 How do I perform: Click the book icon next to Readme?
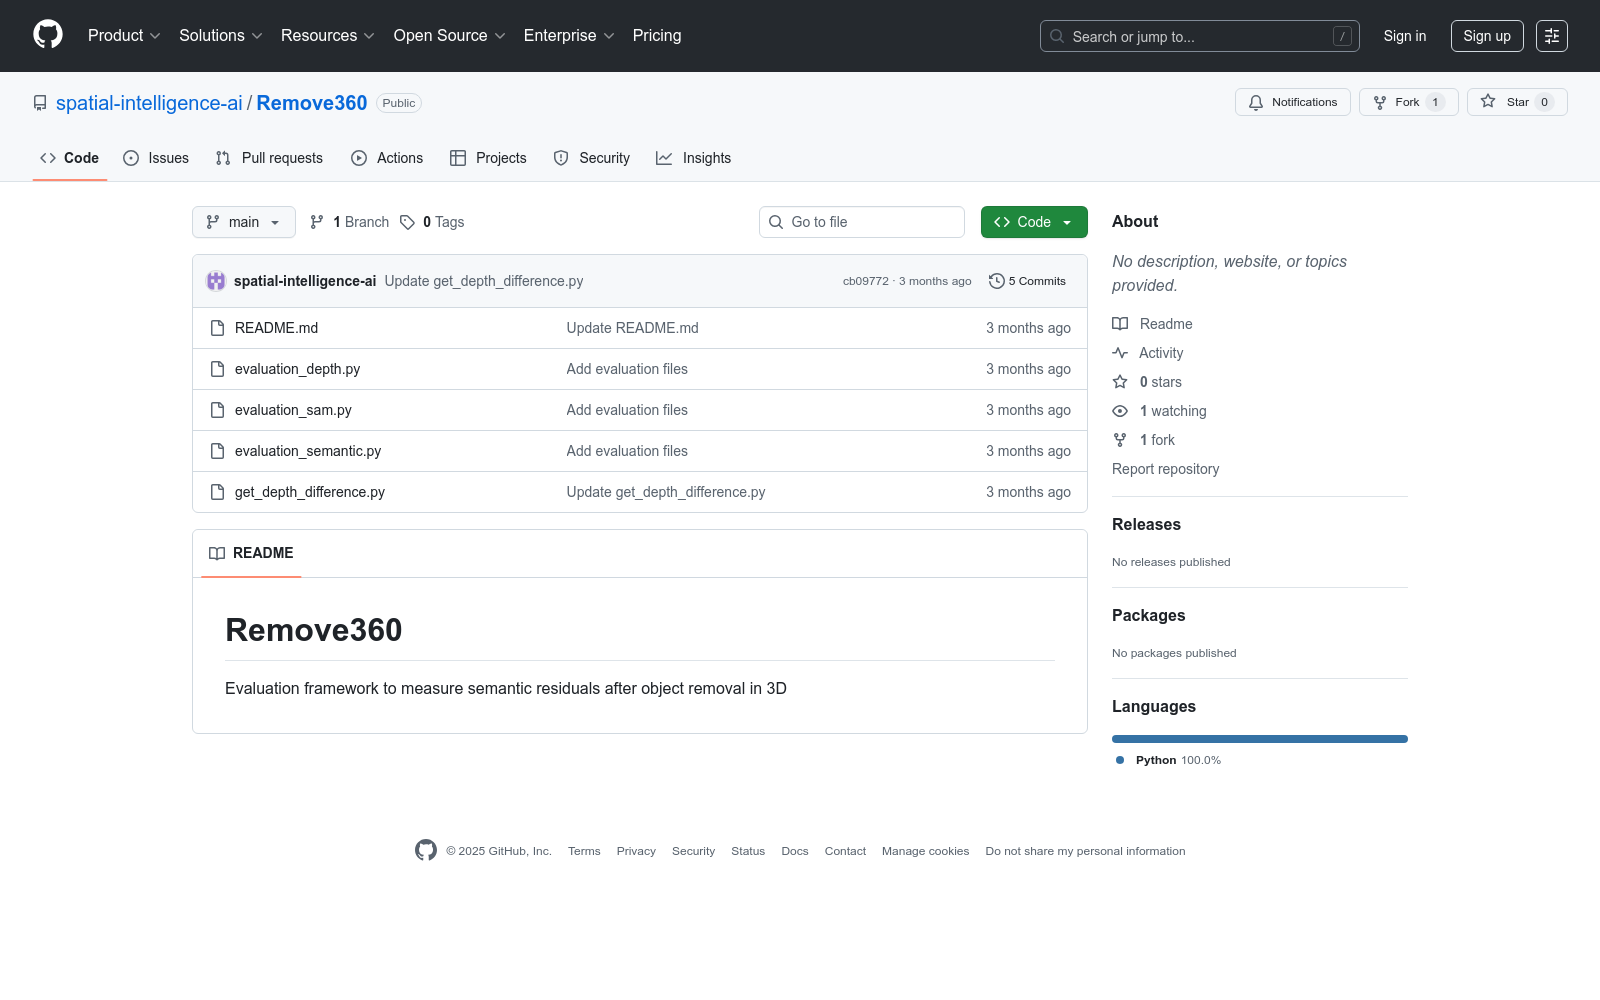point(1120,324)
